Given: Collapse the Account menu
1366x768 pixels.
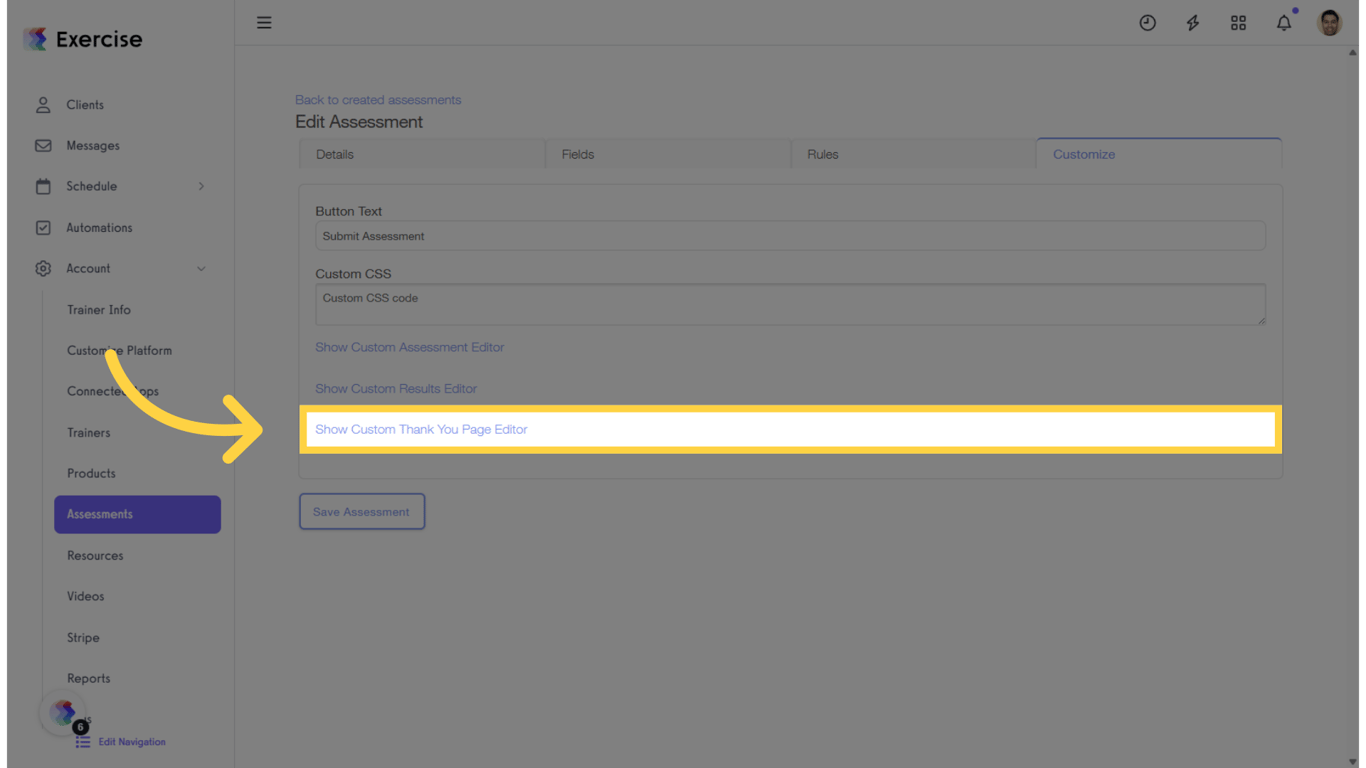Looking at the screenshot, I should 88,268.
